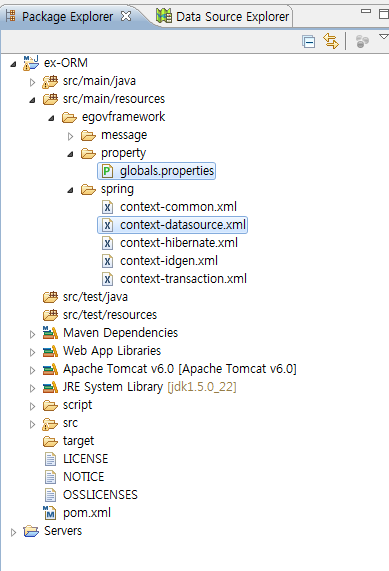Screen dimensions: 389x571
Task: Open the View Menu dropdown triangle
Action: pyautogui.click(x=384, y=37)
